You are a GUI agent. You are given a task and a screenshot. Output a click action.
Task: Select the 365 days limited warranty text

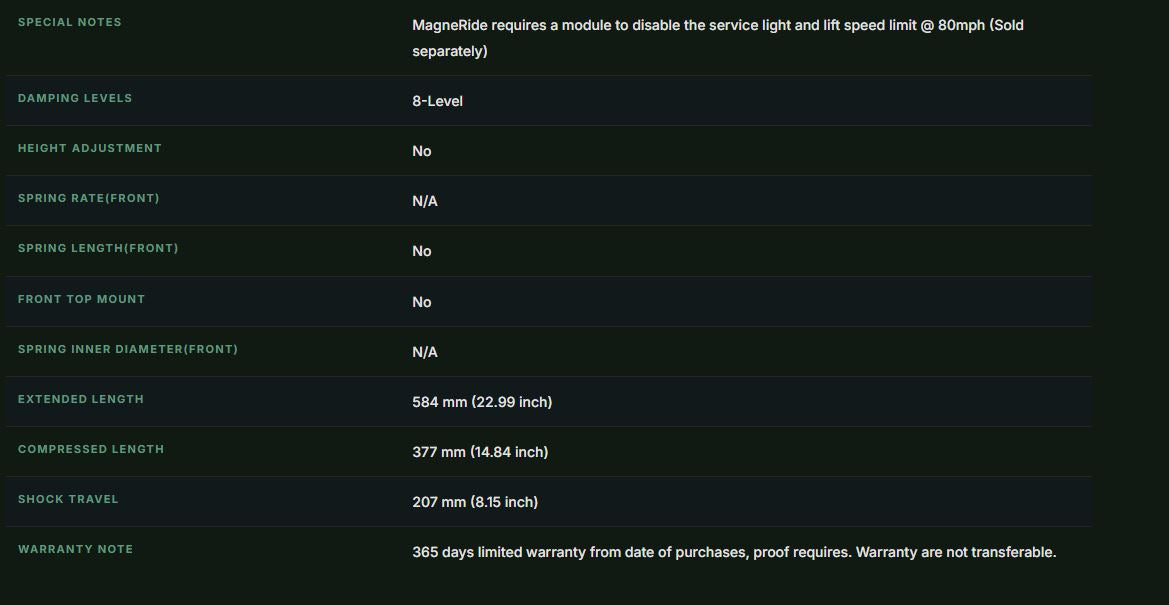point(734,553)
